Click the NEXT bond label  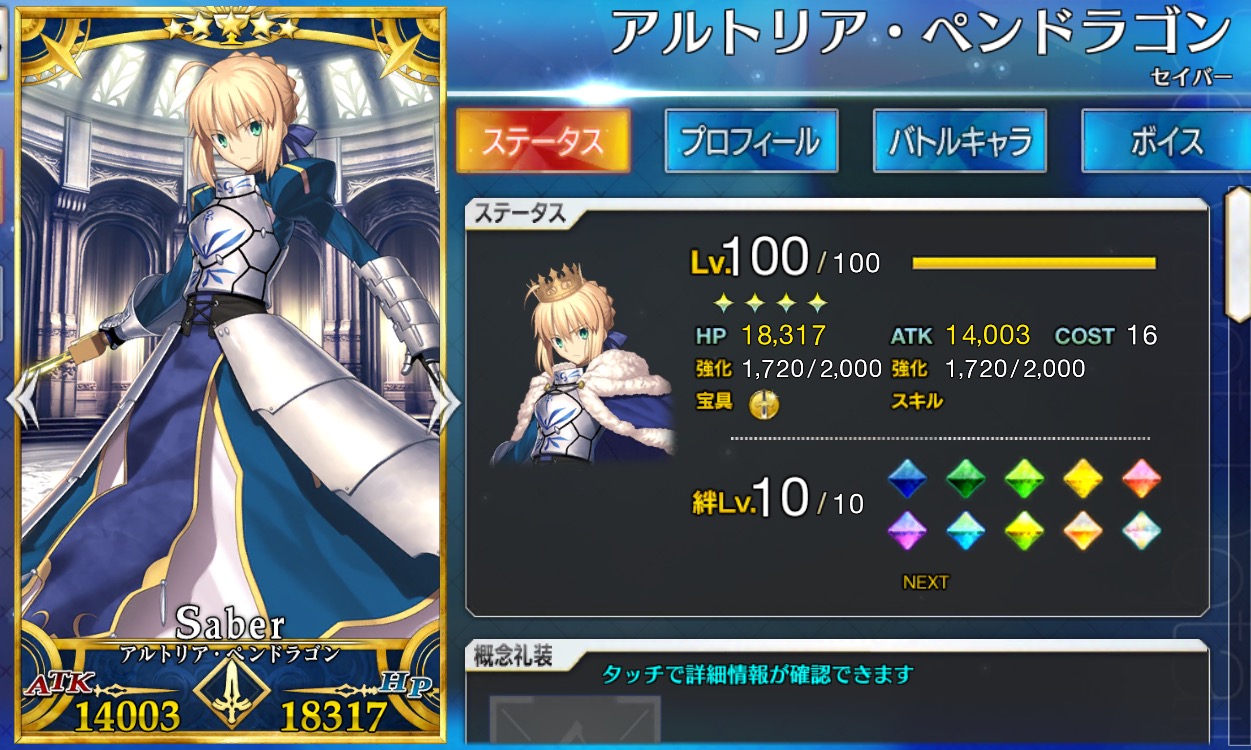pos(925,582)
